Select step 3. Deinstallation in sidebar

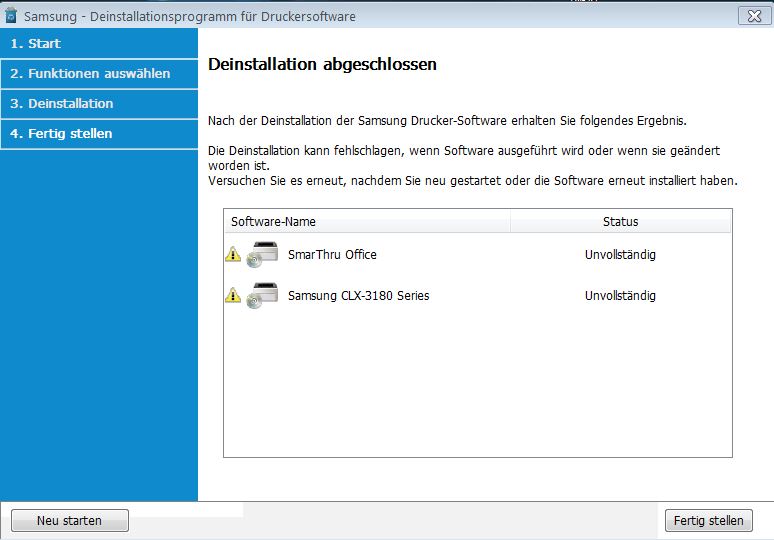click(x=99, y=104)
